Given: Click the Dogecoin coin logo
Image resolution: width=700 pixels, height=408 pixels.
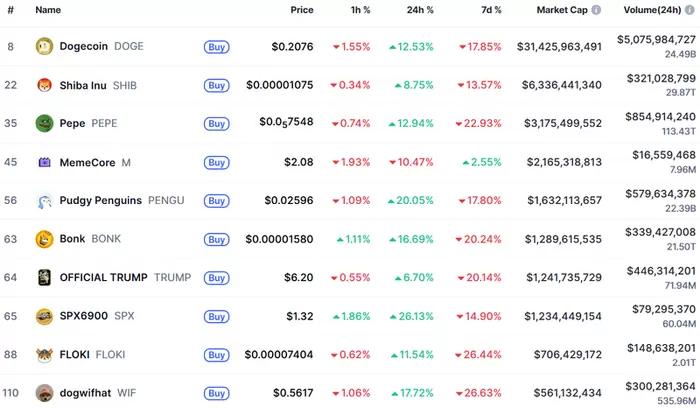Looking at the screenshot, I should point(44,46).
